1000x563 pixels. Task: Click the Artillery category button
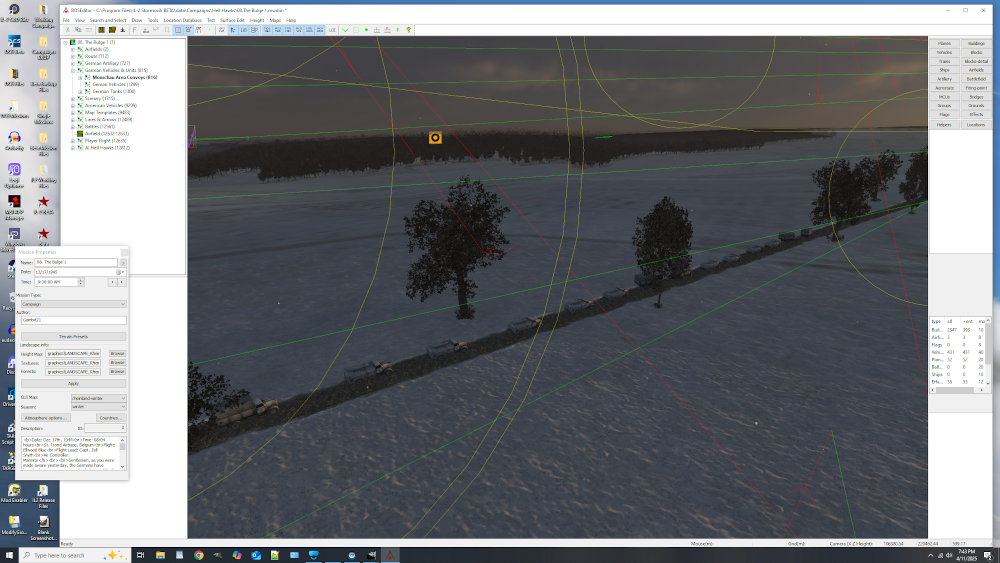[945, 79]
